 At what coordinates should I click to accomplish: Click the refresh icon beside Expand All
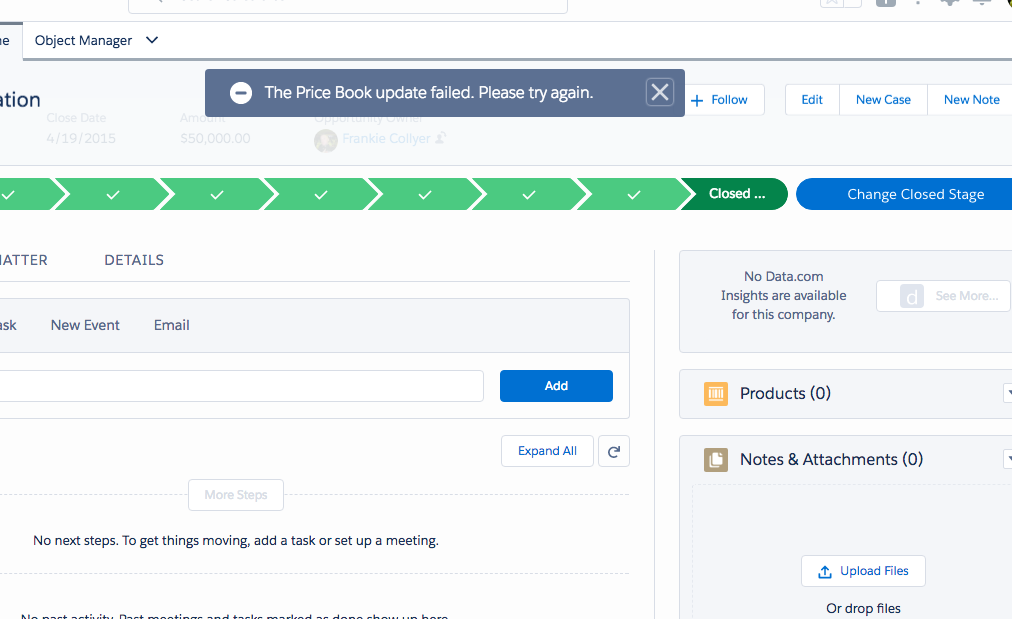(614, 451)
